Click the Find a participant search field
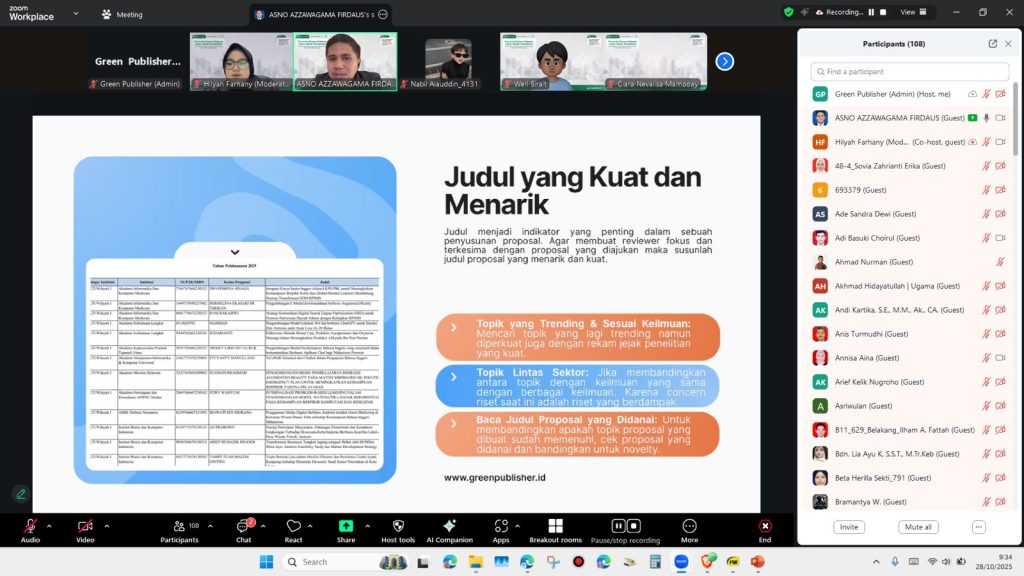Viewport: 1024px width, 576px height. pos(910,72)
